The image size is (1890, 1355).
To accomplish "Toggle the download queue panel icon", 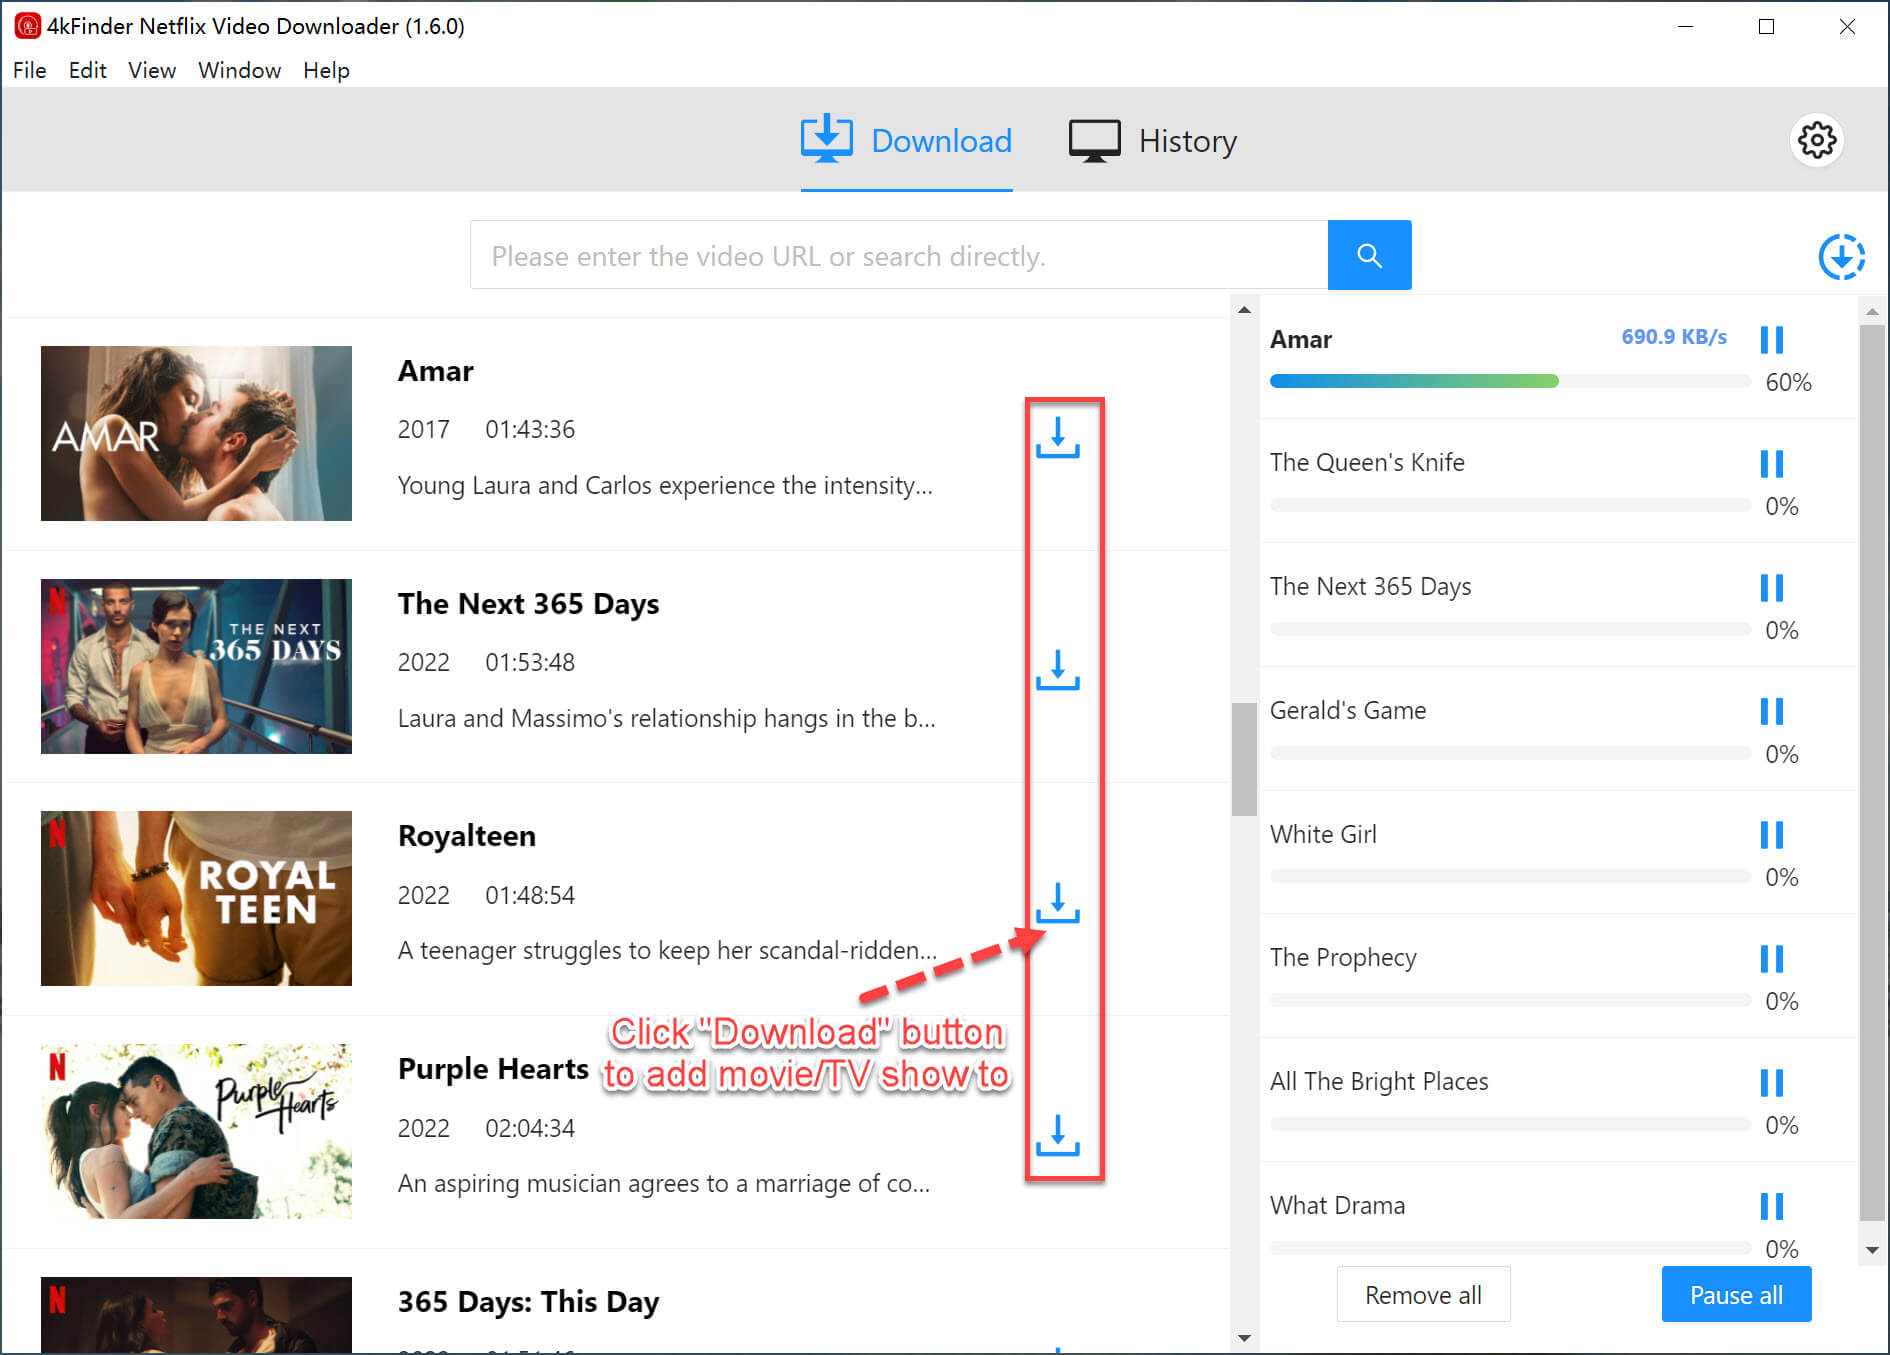I will [1841, 257].
